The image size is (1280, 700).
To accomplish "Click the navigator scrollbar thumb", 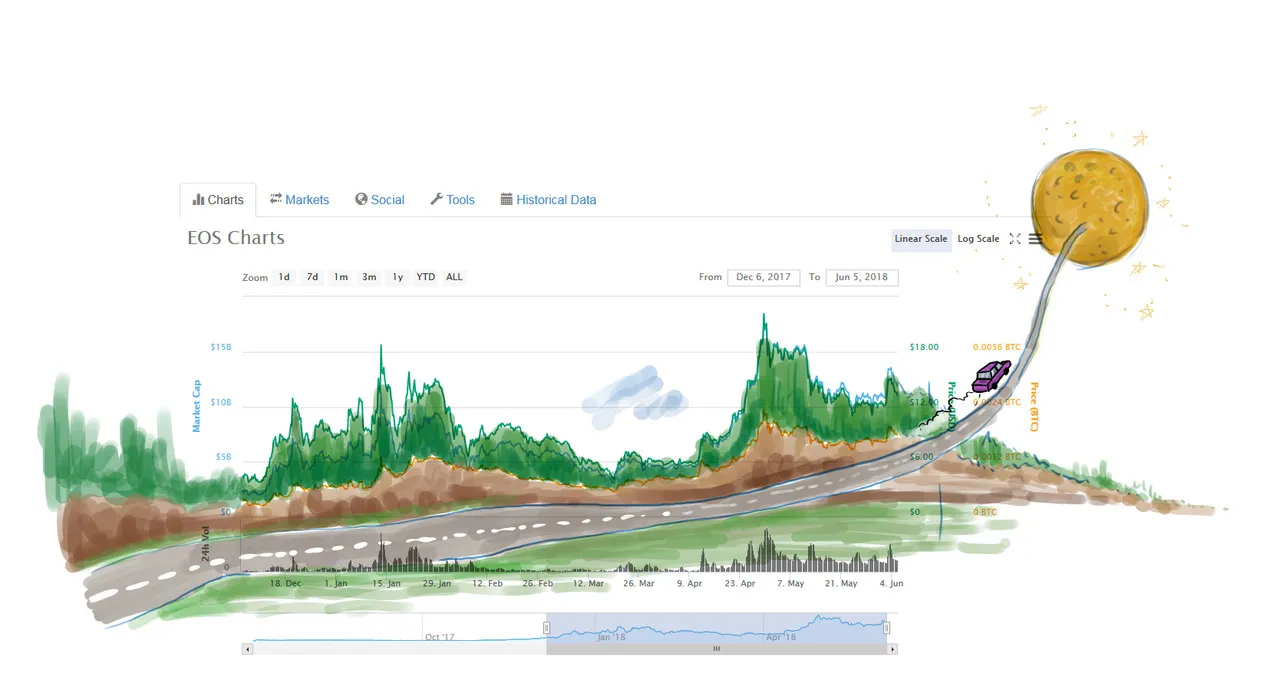I will [x=717, y=649].
